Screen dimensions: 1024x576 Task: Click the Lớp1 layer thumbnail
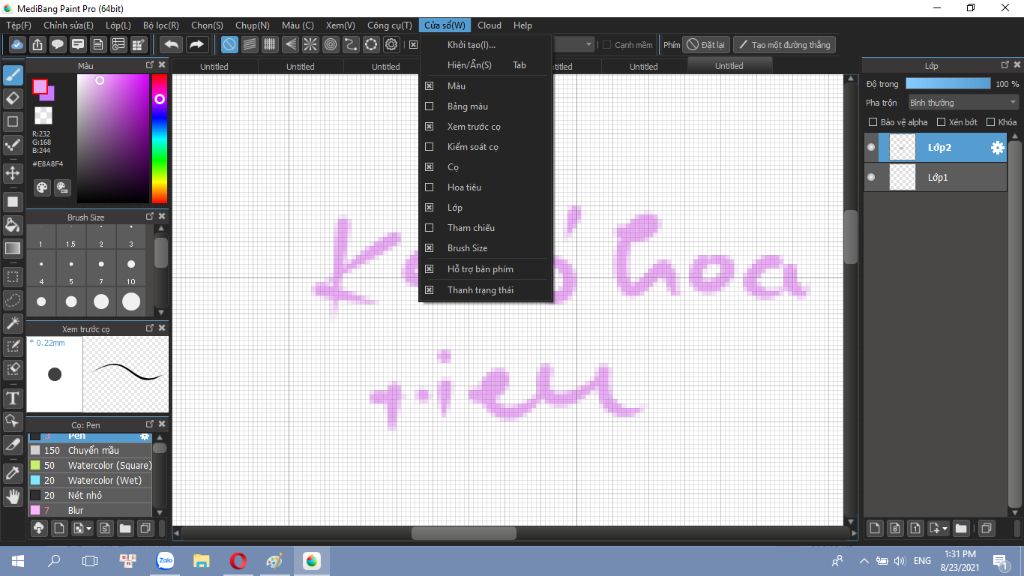pos(903,177)
